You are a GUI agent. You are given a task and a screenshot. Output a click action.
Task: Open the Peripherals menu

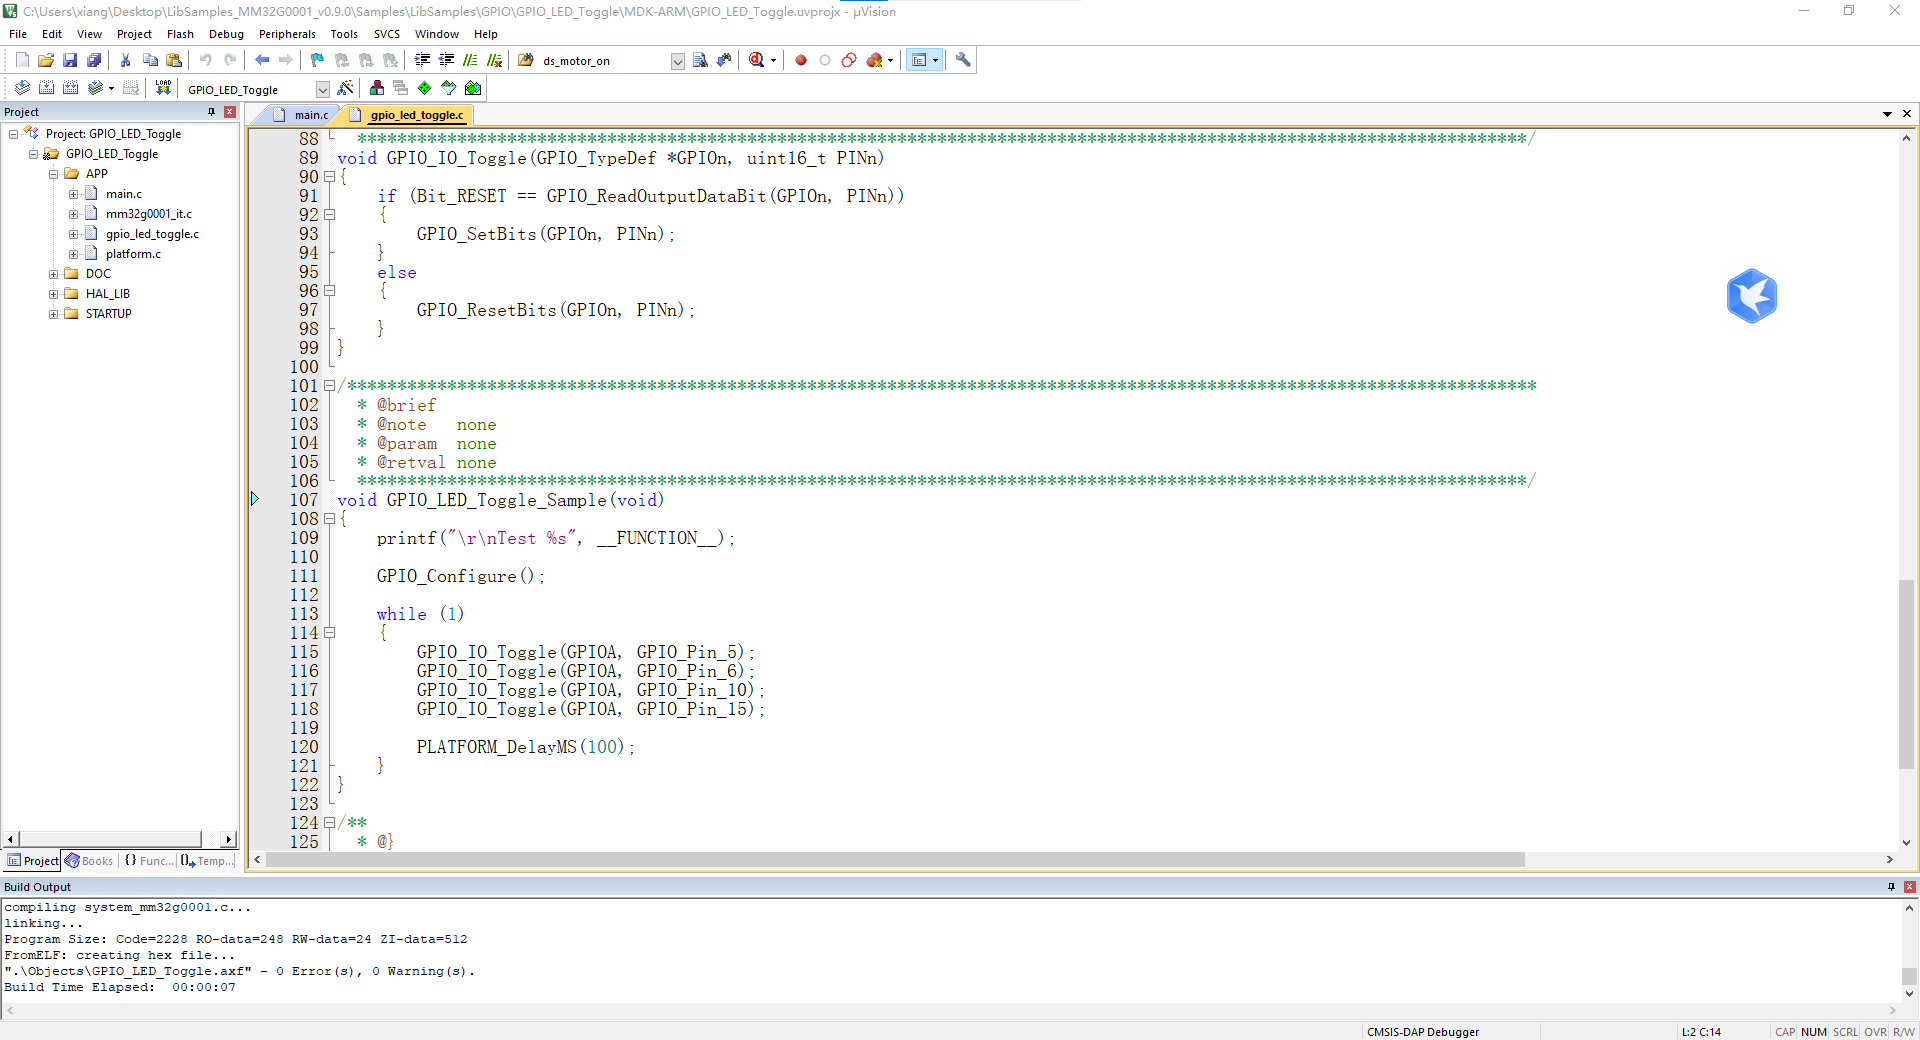tap(287, 34)
